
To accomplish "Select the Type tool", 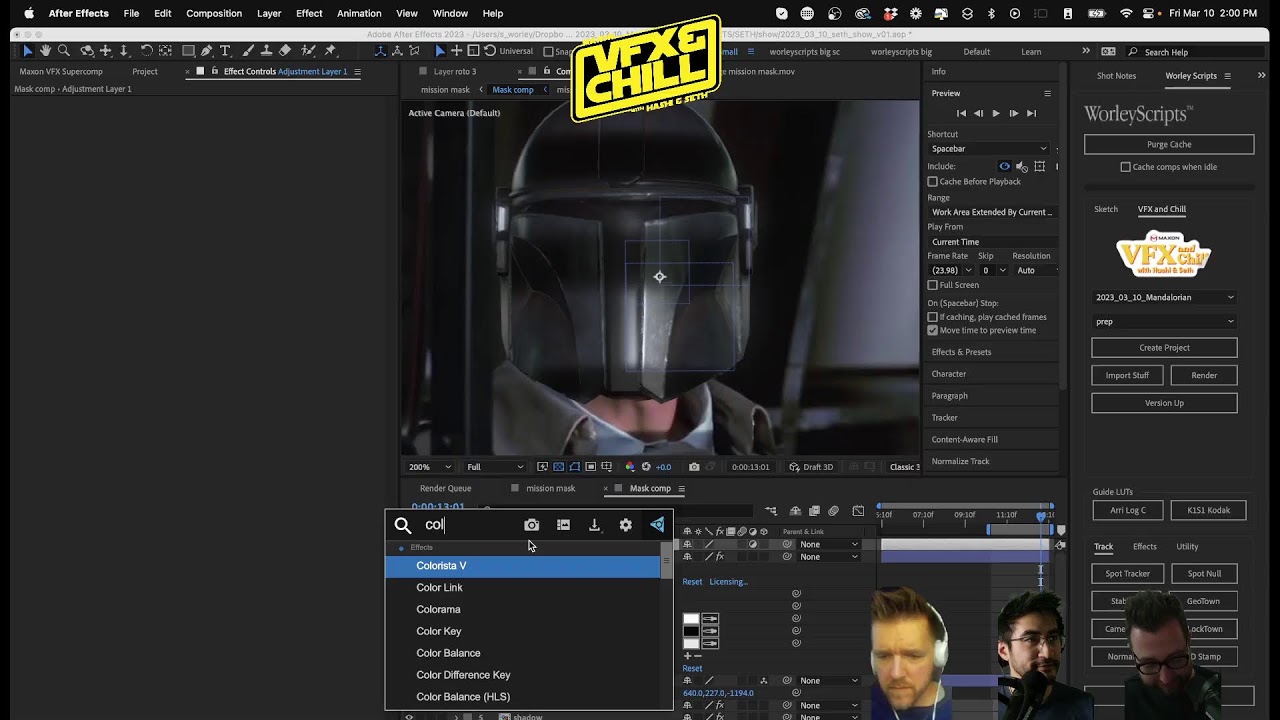I will pyautogui.click(x=225, y=51).
